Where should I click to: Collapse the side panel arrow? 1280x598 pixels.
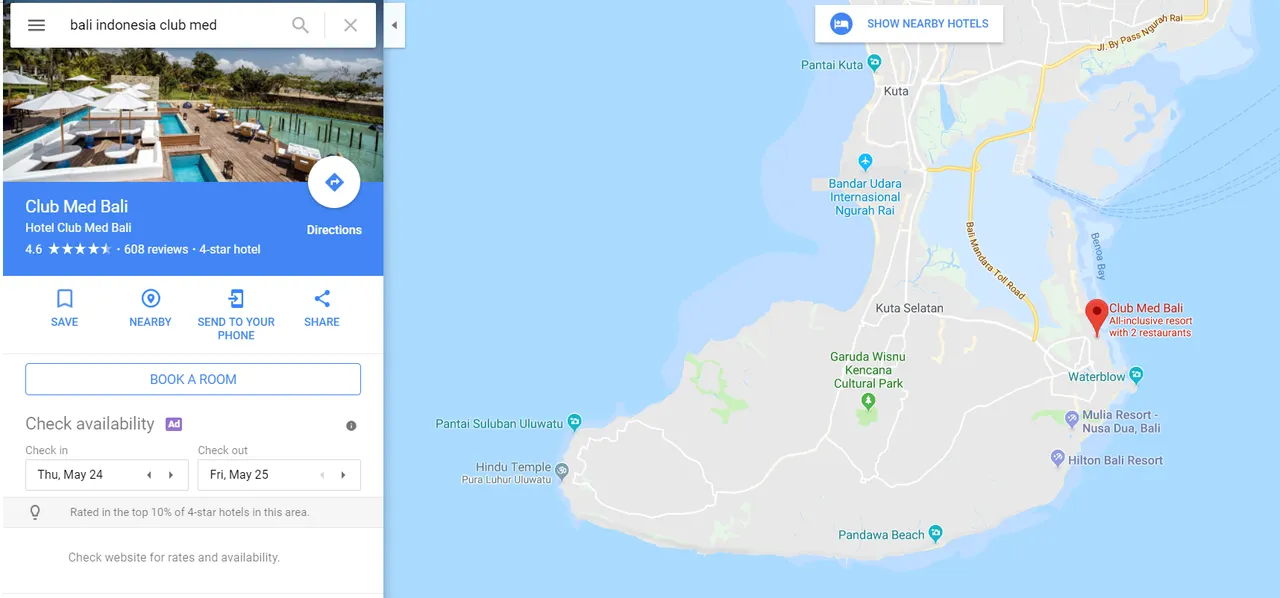(394, 25)
